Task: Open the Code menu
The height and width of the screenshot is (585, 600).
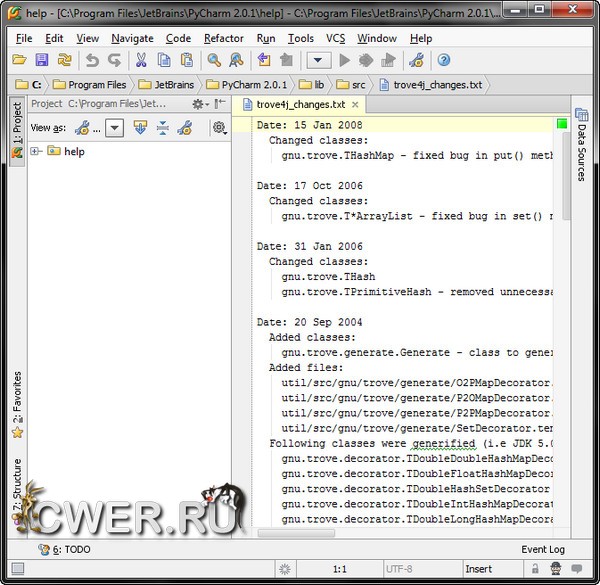Action: (178, 38)
